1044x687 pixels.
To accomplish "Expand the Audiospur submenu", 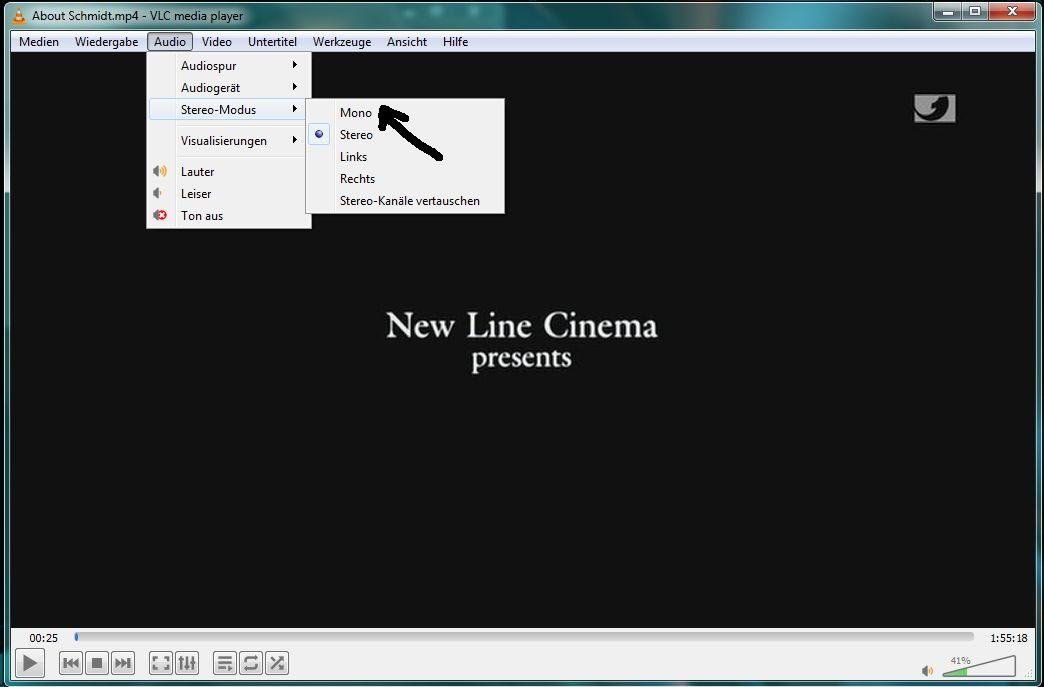I will 229,65.
